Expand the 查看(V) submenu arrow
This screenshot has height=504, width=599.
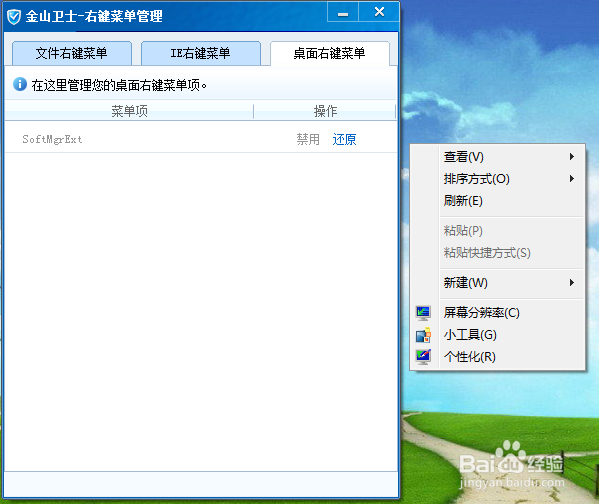[x=572, y=157]
